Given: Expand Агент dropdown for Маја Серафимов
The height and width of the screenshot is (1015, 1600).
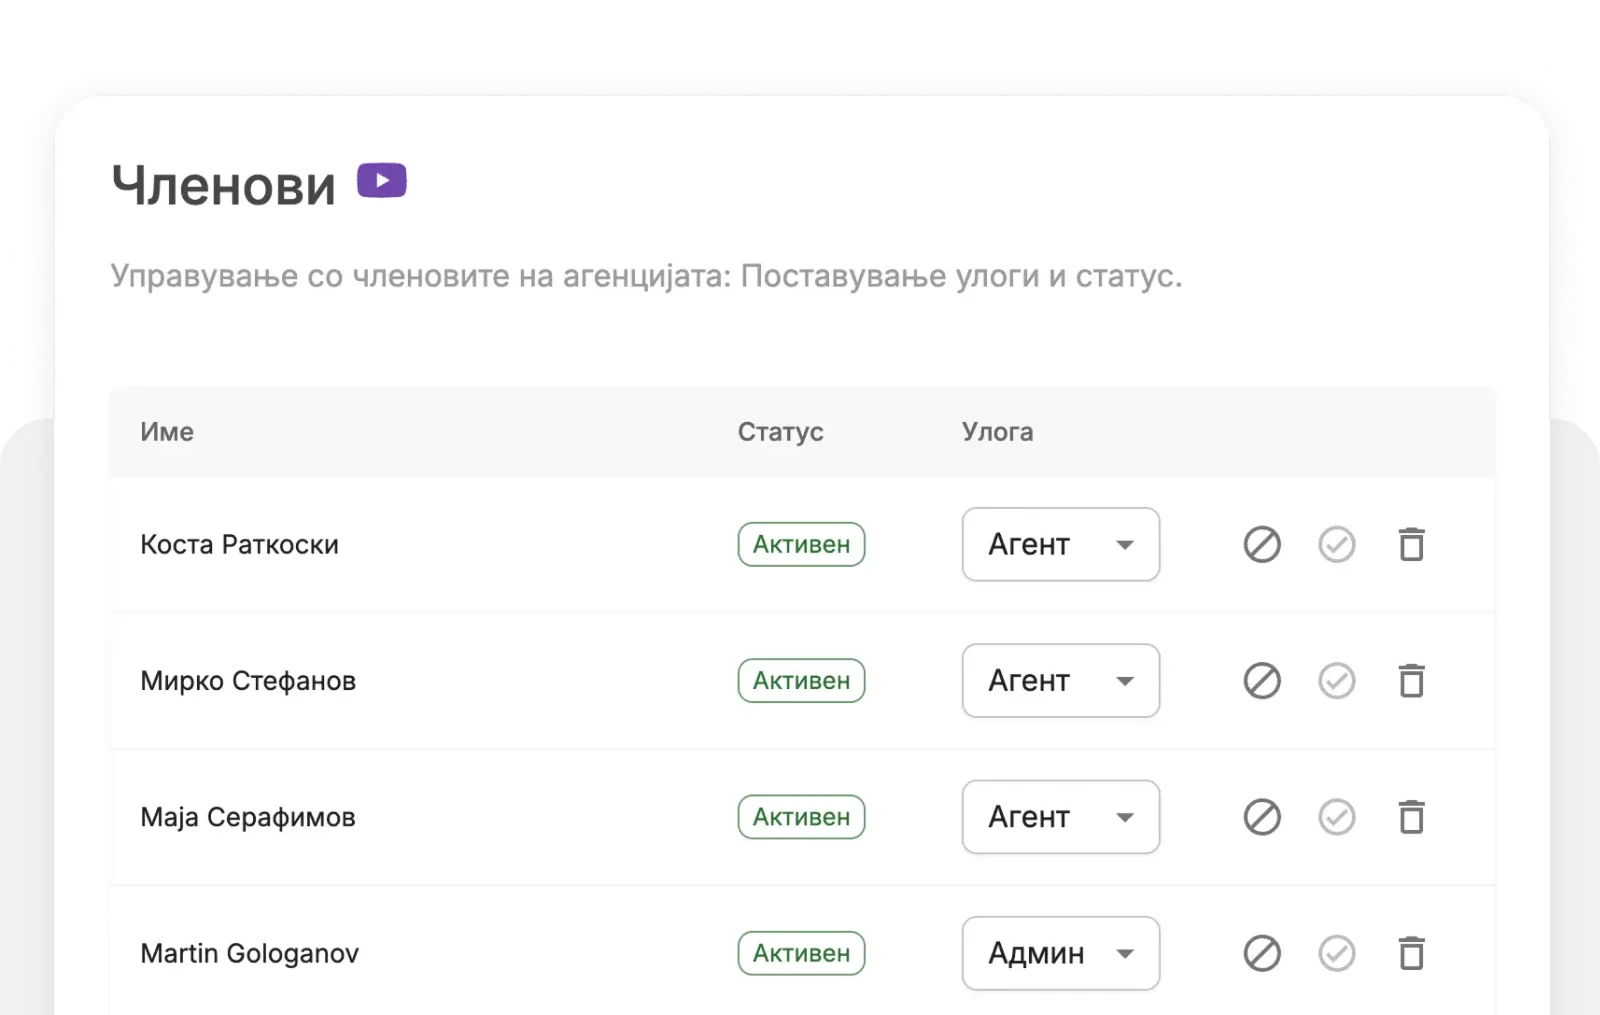Looking at the screenshot, I should click(x=1060, y=817).
